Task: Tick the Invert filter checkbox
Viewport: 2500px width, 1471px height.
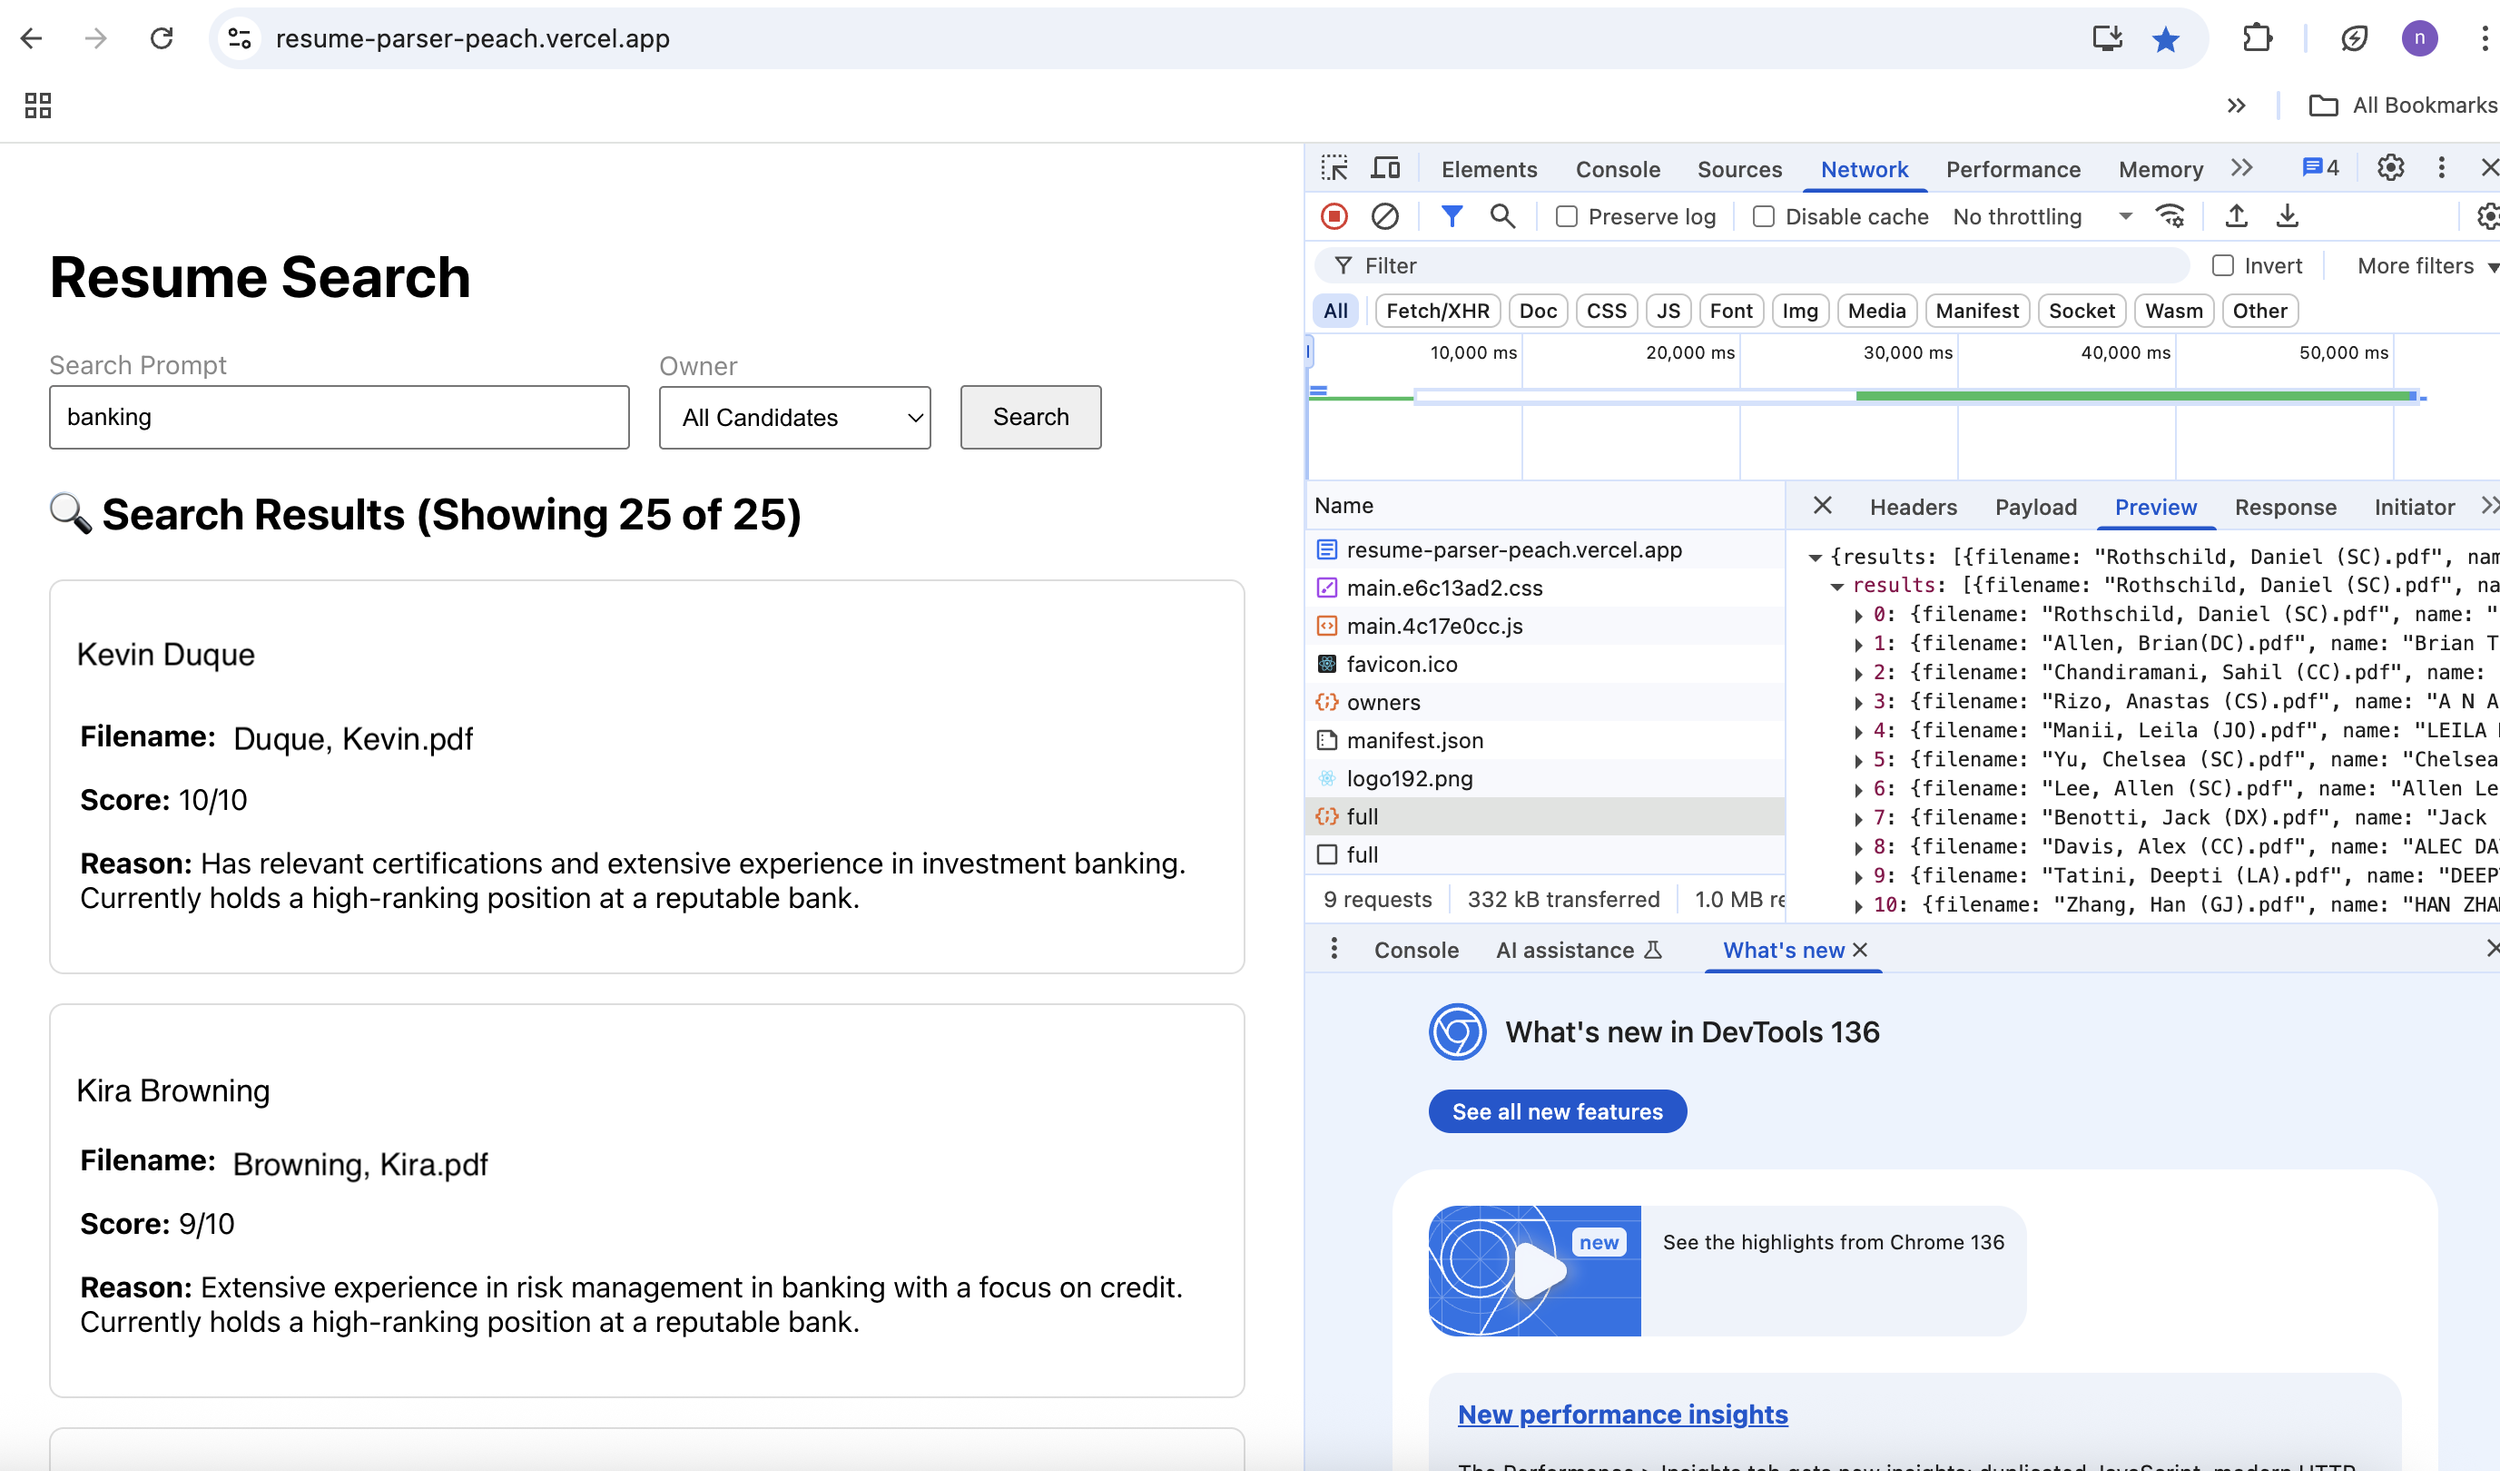Action: 2222,266
